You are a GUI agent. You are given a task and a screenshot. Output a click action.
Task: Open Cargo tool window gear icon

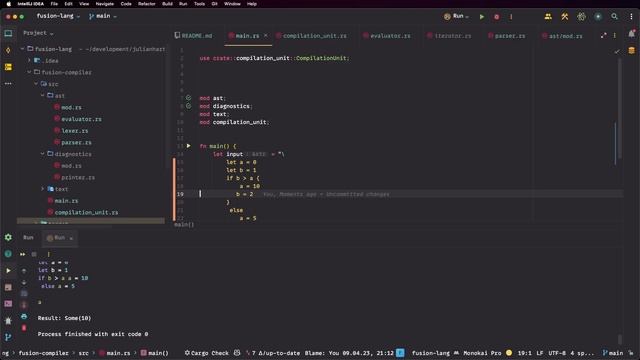[x=8, y=237]
